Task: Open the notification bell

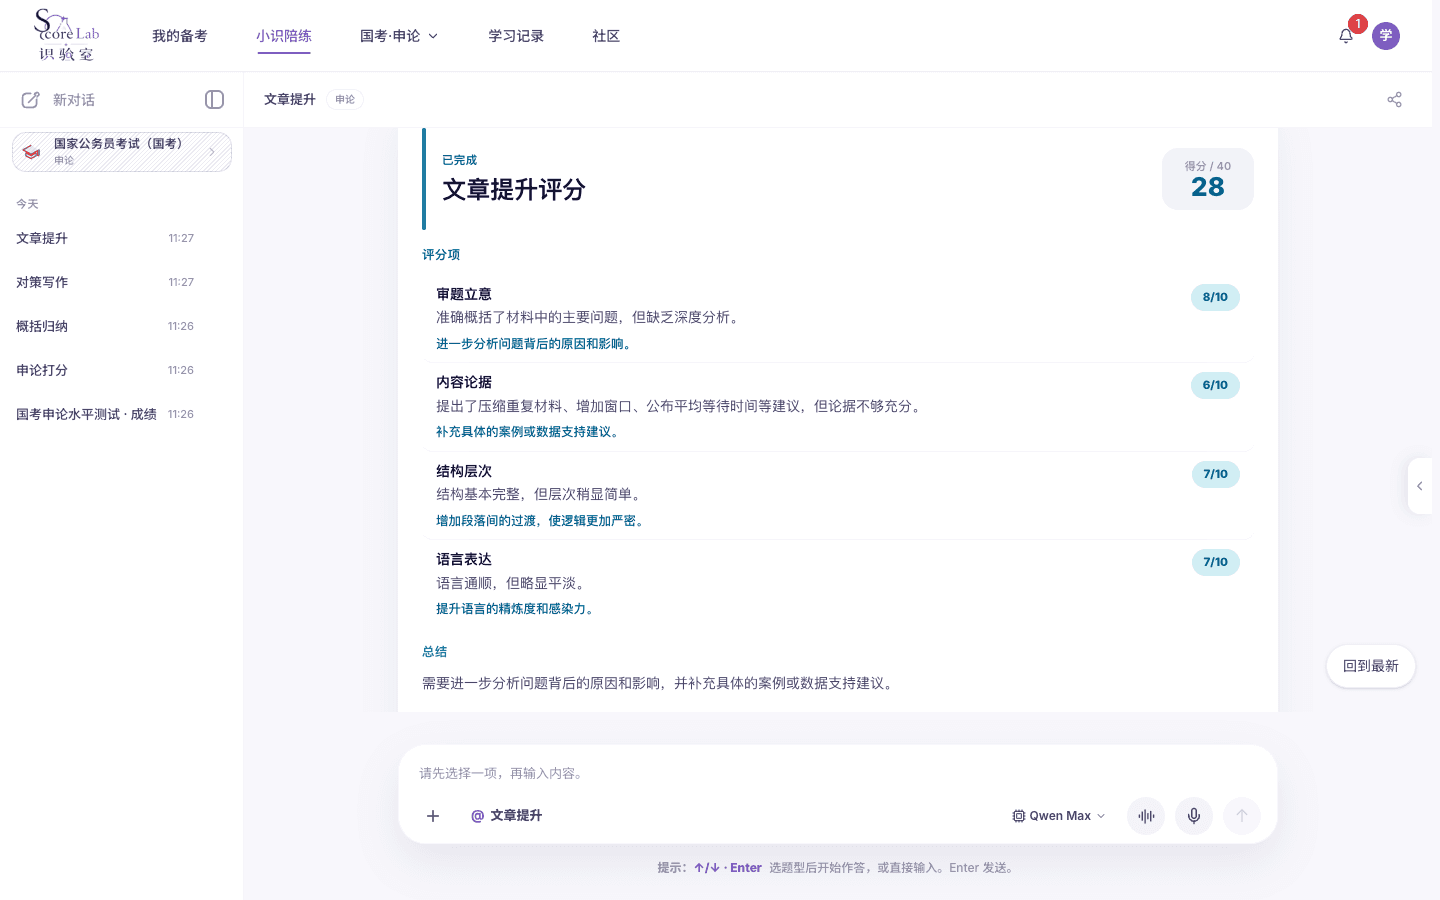Action: 1346,36
